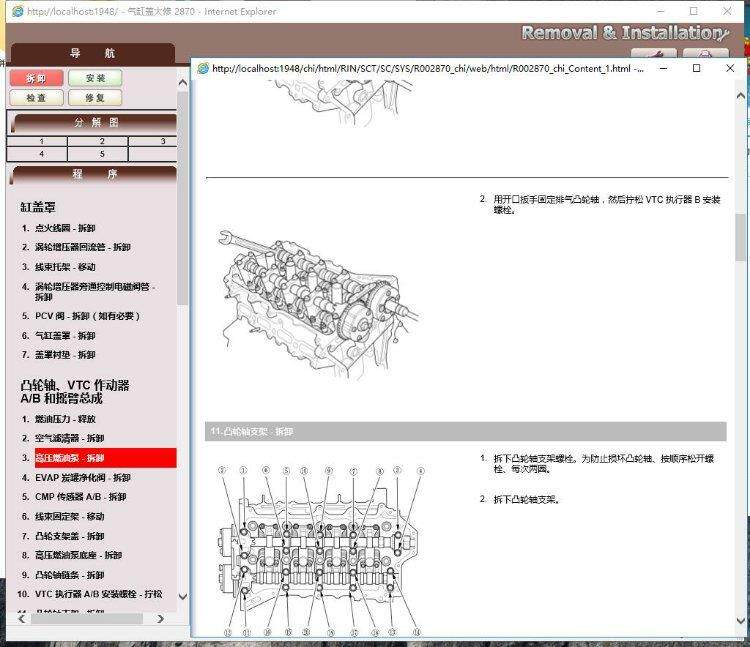Select the 拆卸 mode button
The image size is (750, 647).
click(36, 78)
